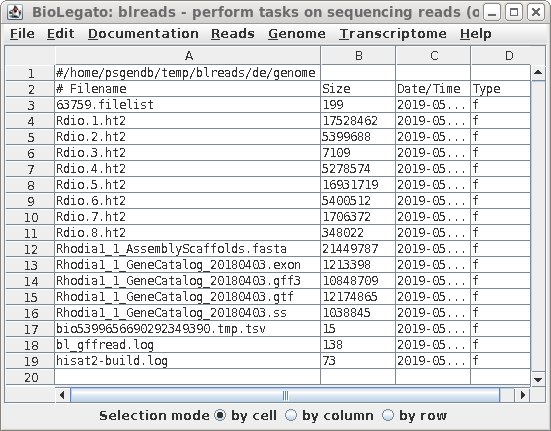Click row 12 header

click(30, 249)
